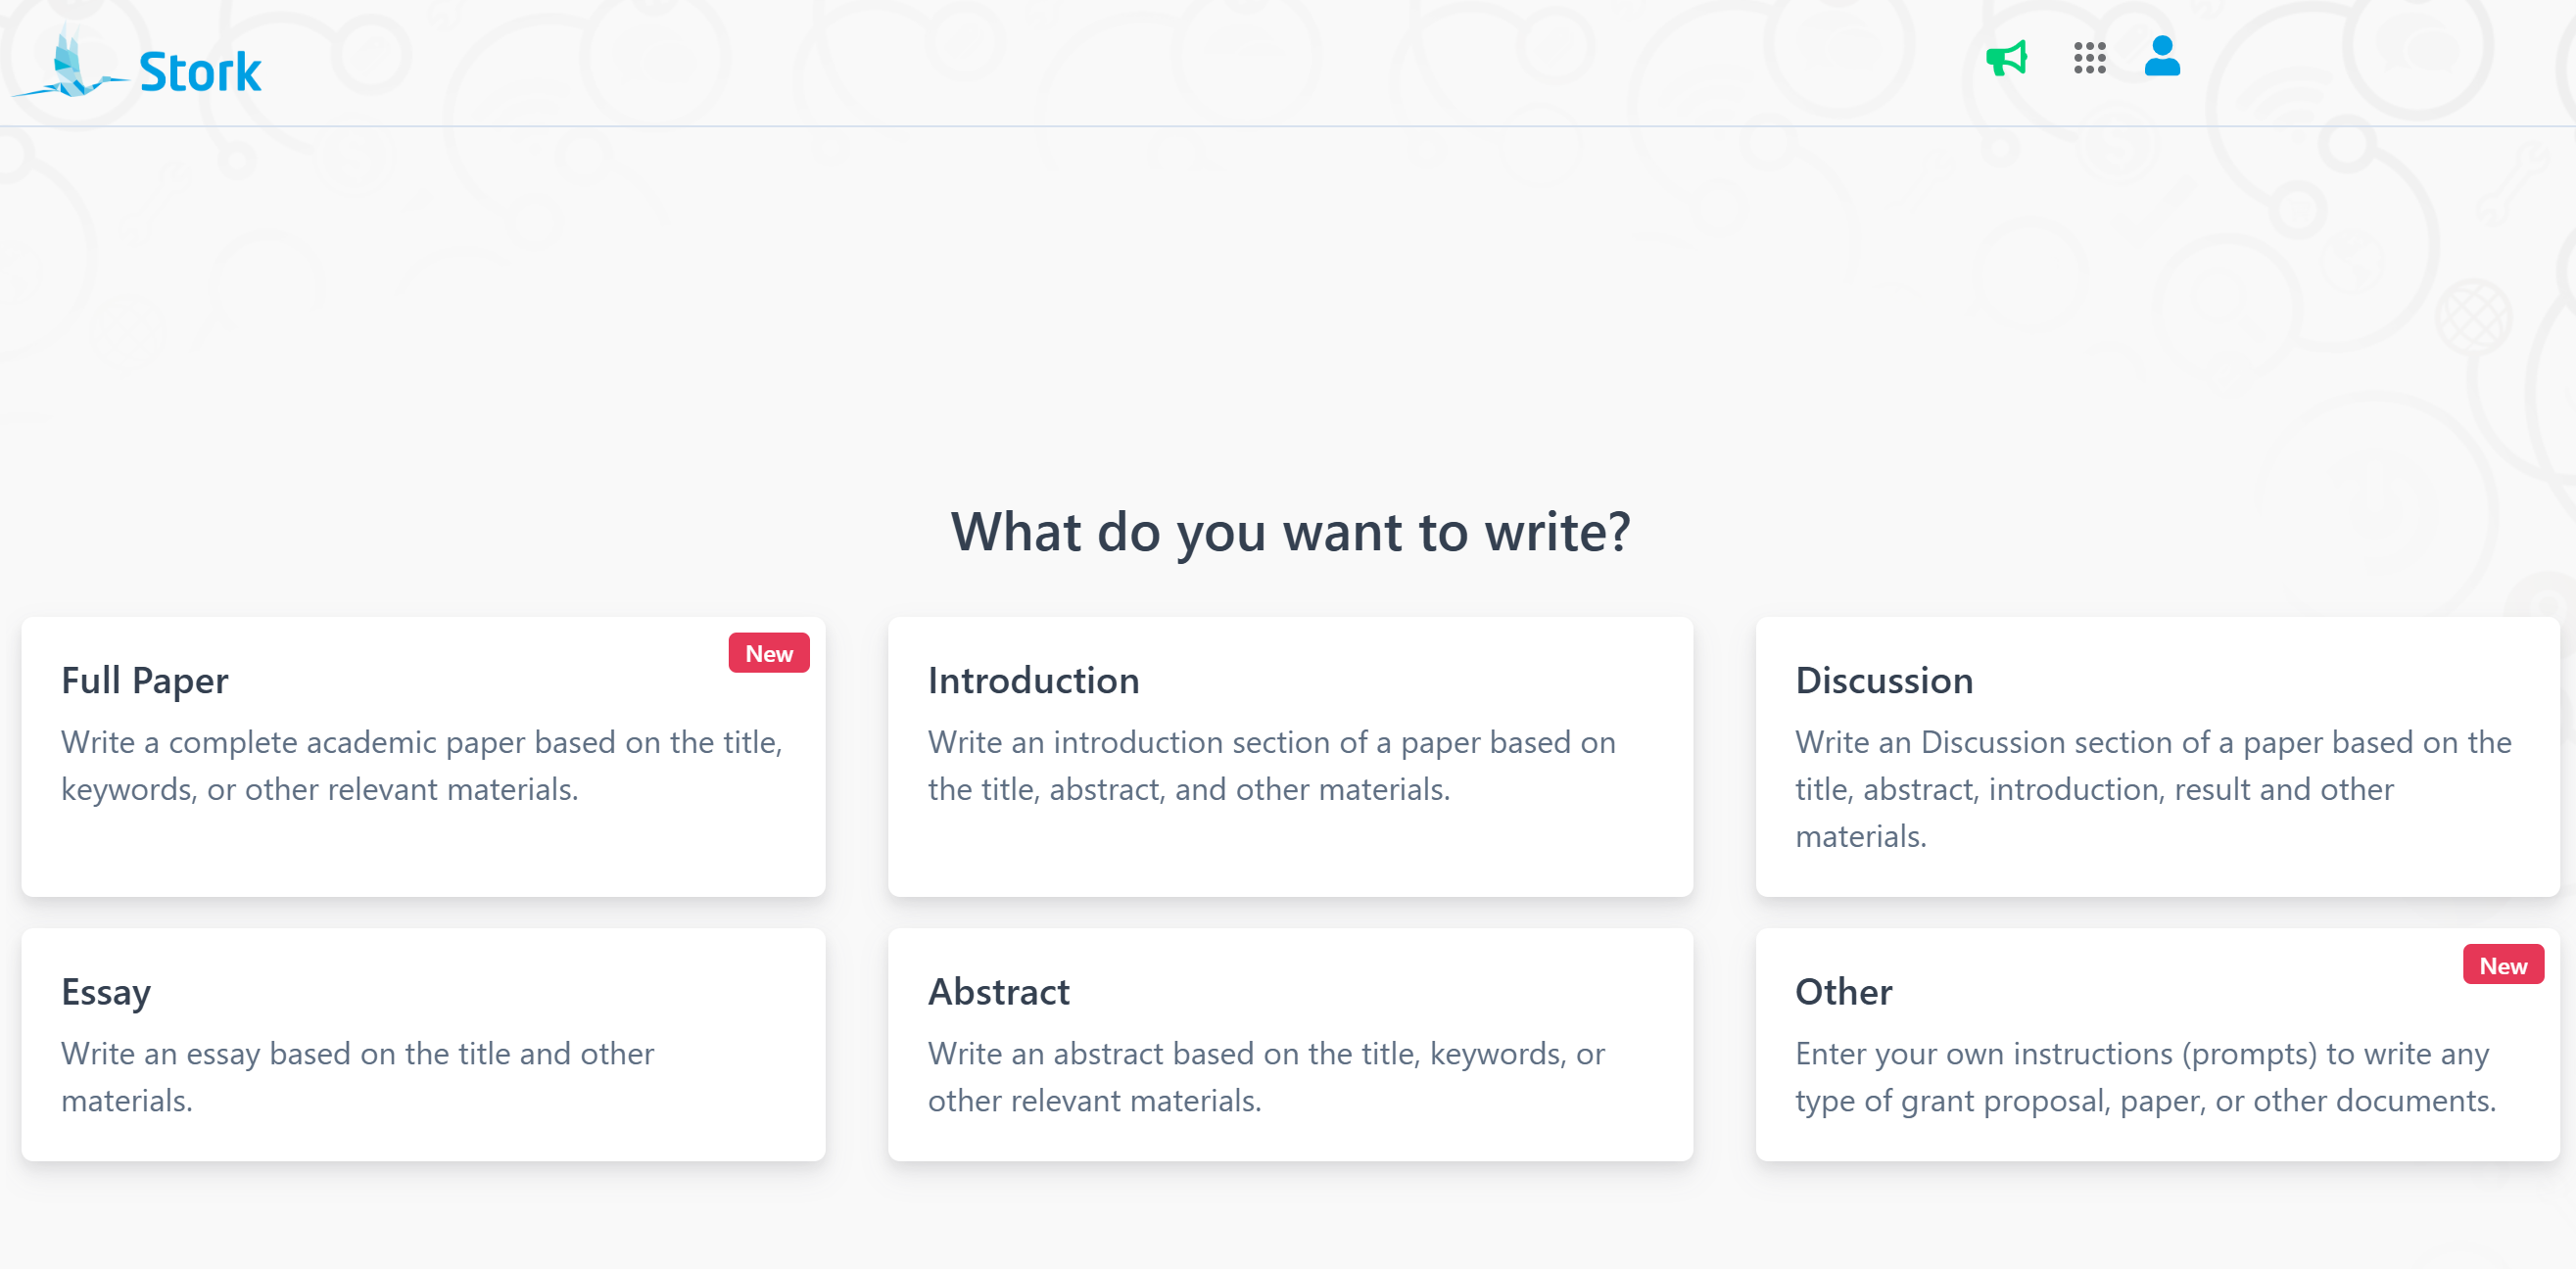The image size is (2576, 1269).
Task: Click the New badge on Full Paper
Action: [x=768, y=654]
